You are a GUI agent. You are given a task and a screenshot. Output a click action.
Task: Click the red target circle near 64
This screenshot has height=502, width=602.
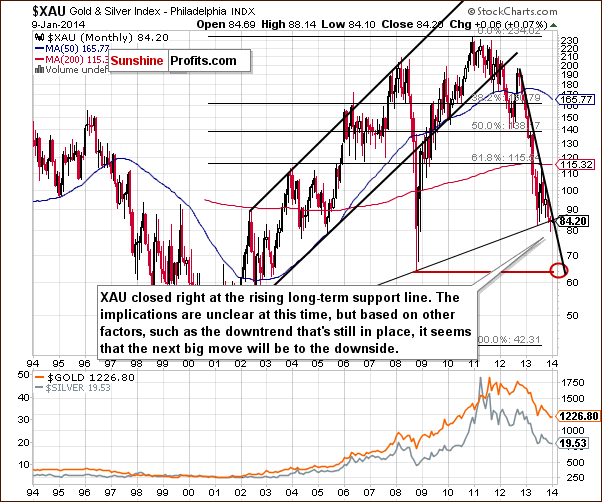pos(558,271)
